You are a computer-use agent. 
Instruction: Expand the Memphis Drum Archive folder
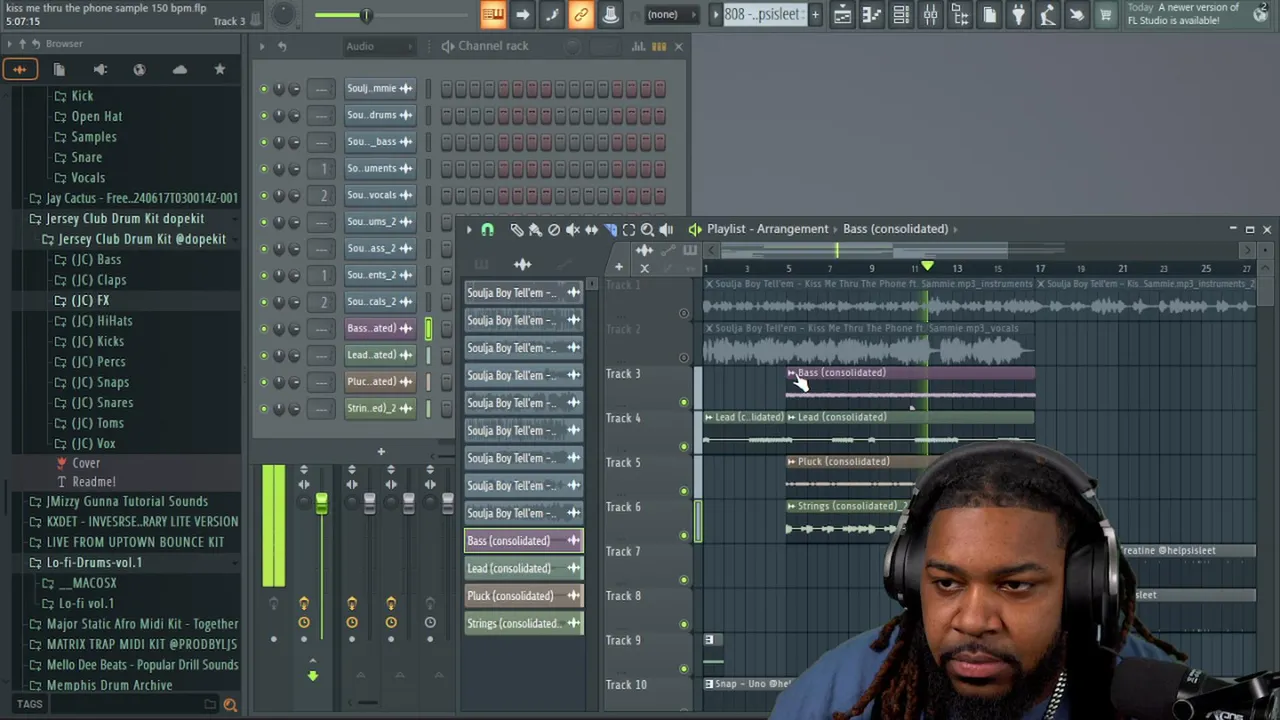109,685
